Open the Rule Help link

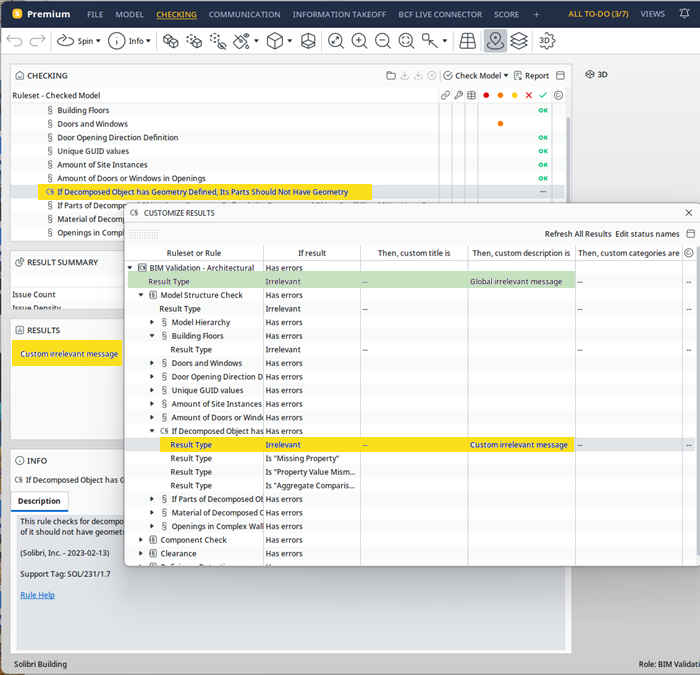click(x=38, y=595)
